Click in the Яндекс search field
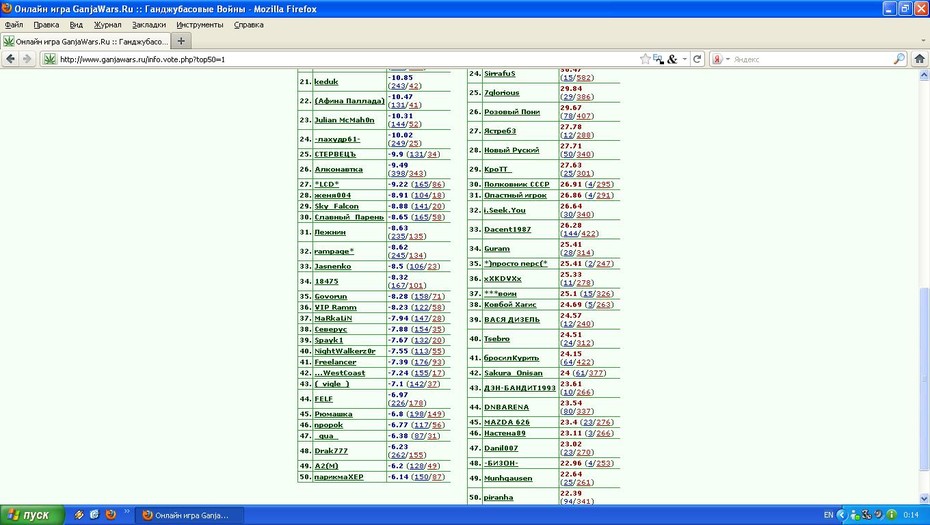This screenshot has width=930, height=525. click(x=811, y=59)
